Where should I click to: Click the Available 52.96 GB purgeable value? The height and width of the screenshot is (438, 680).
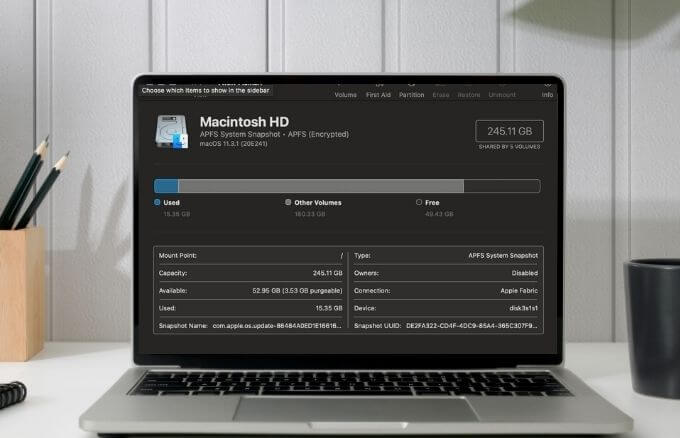pos(298,291)
